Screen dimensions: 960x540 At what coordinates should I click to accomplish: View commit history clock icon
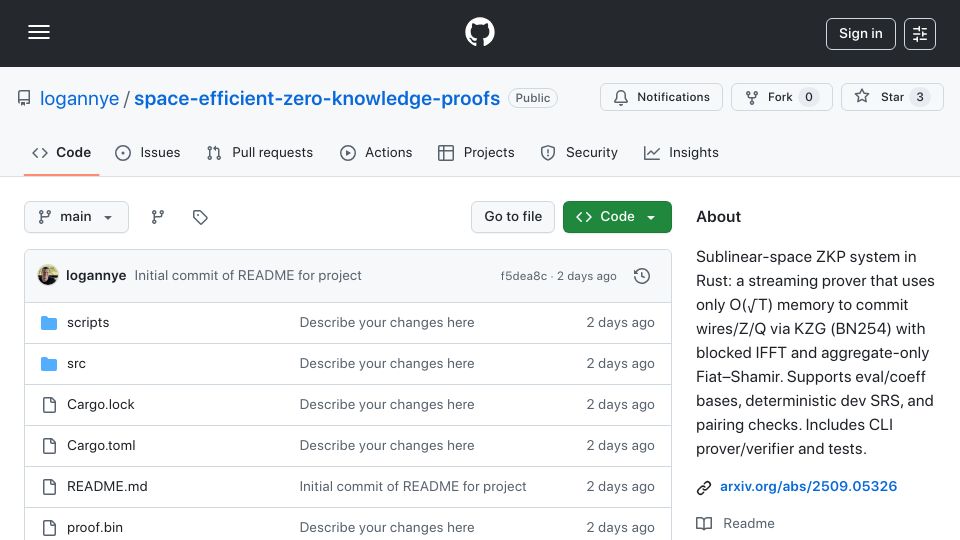pos(642,276)
